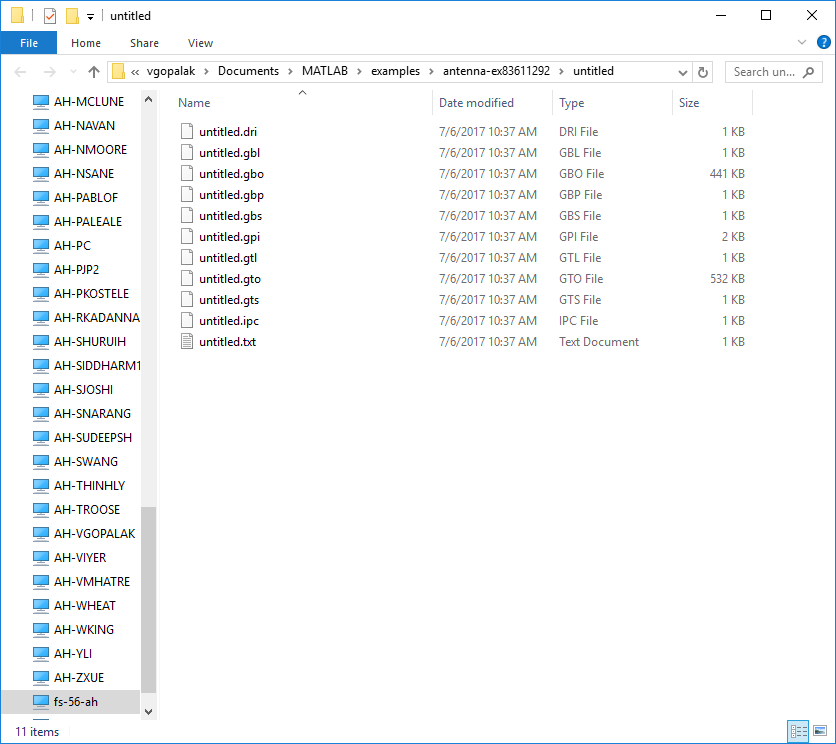Screen dimensions: 836x744
Task: Switch to the View ribbon tab
Action: [x=200, y=43]
